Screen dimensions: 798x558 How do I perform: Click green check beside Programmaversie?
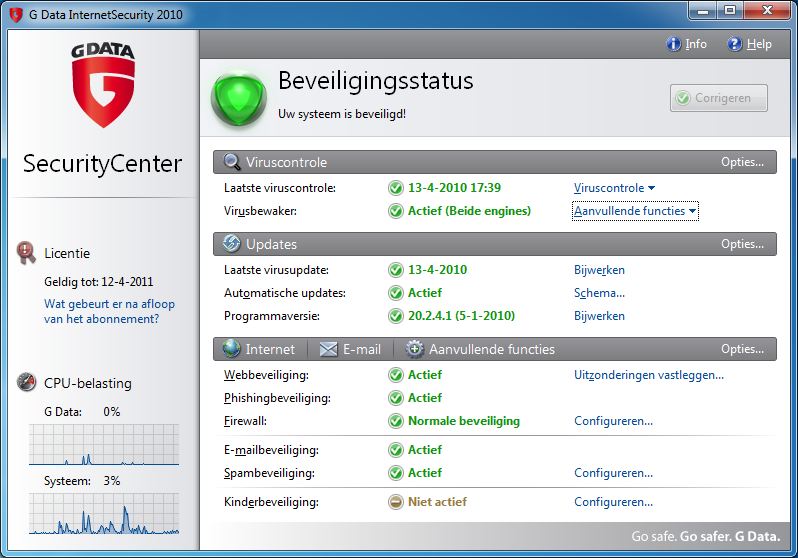[x=395, y=316]
